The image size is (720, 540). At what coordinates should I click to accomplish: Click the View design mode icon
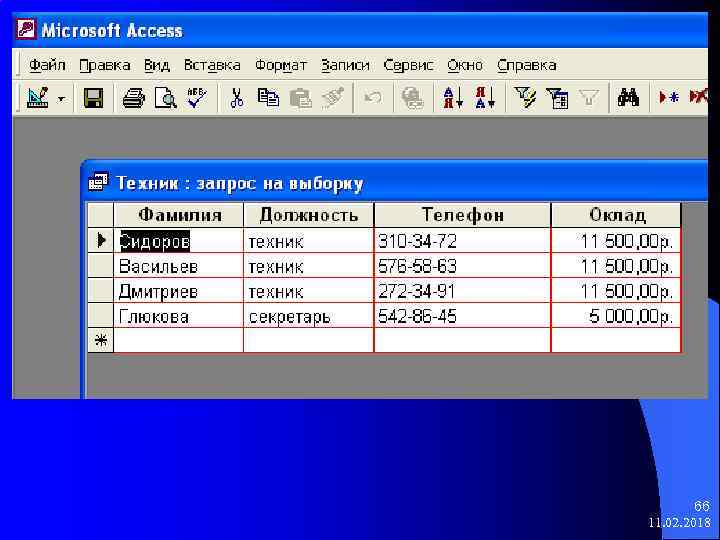pos(38,98)
